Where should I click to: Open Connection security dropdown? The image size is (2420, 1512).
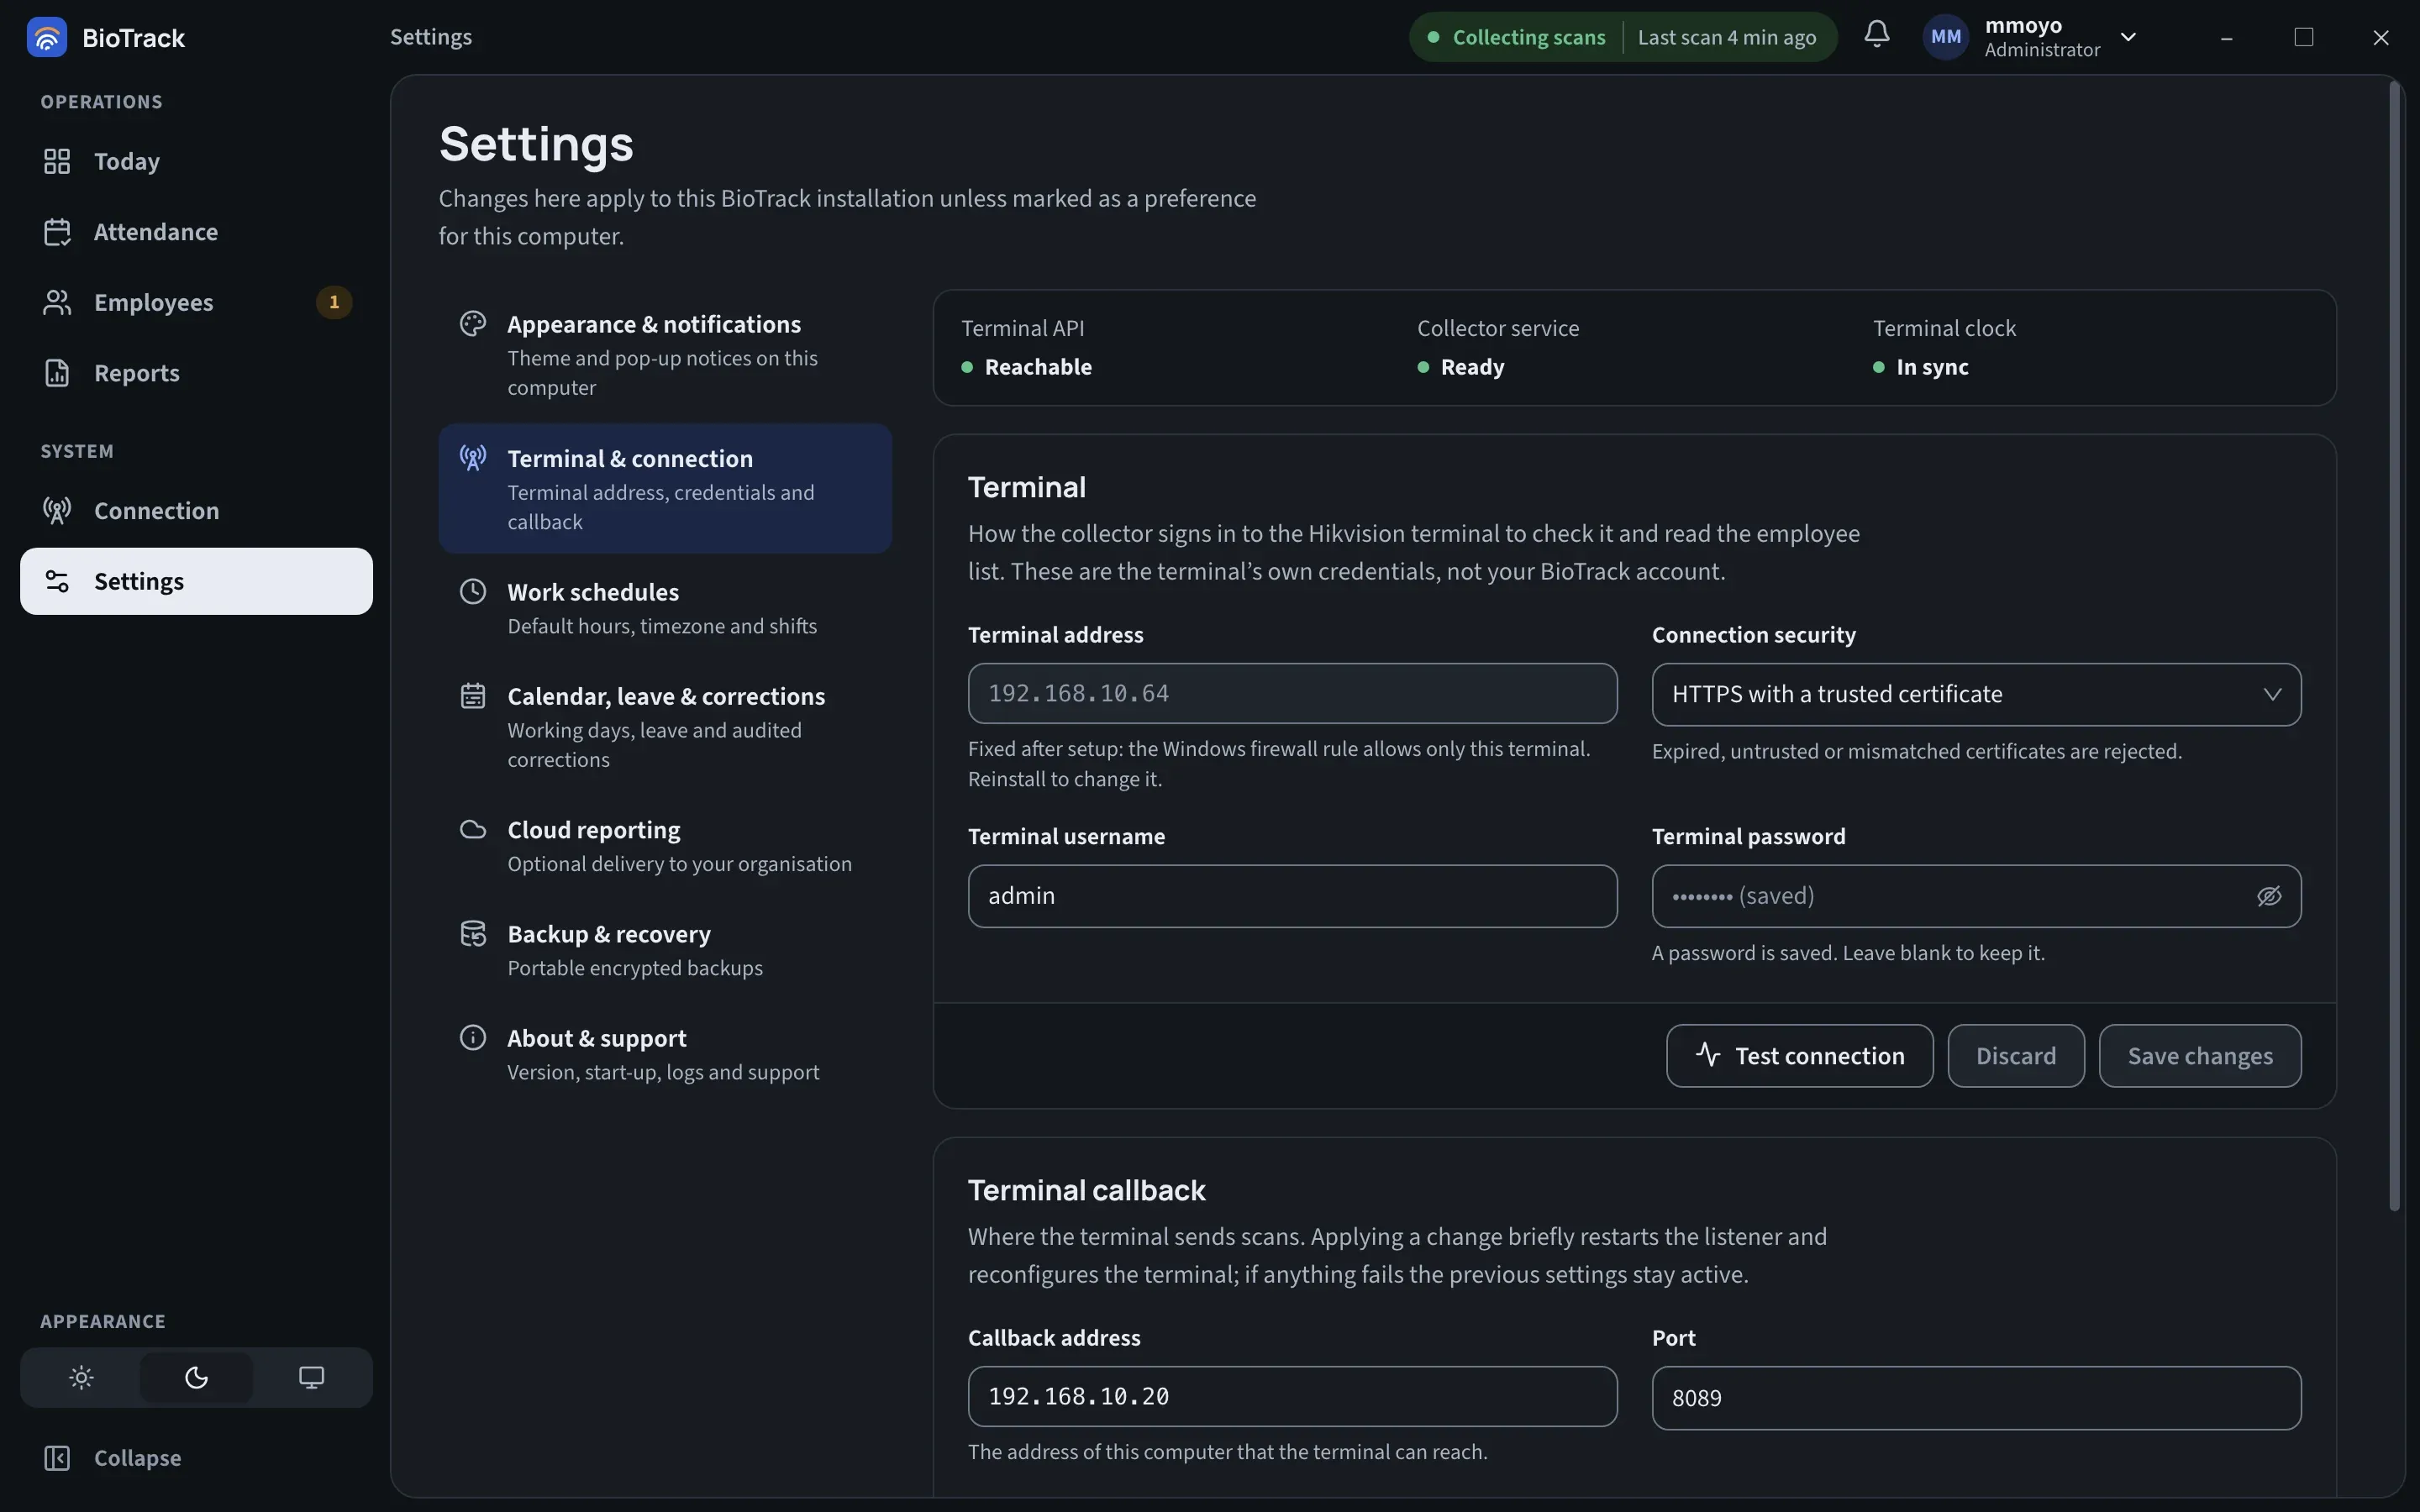(x=1976, y=694)
